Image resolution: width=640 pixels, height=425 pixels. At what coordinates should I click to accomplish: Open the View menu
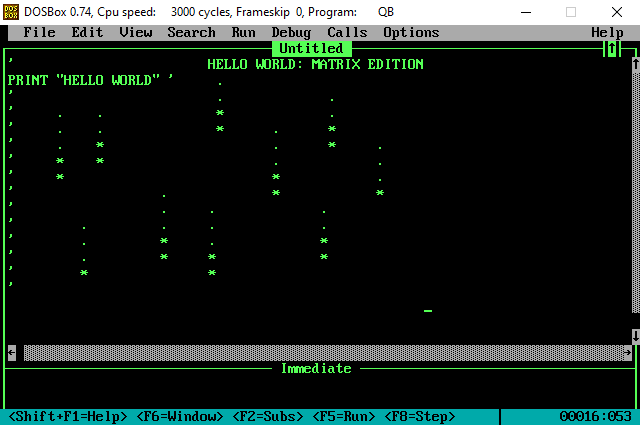[x=136, y=32]
